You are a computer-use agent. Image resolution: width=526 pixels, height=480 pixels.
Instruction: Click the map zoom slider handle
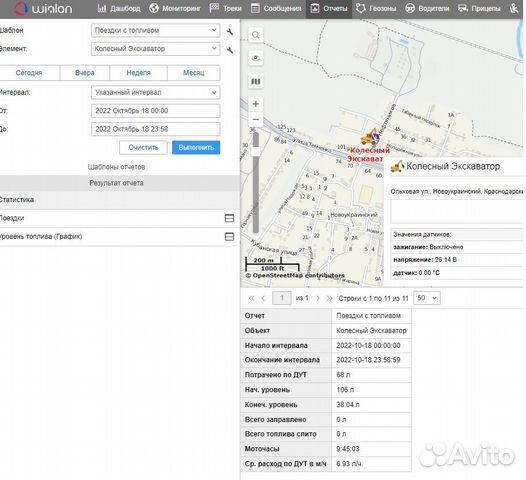click(x=256, y=151)
